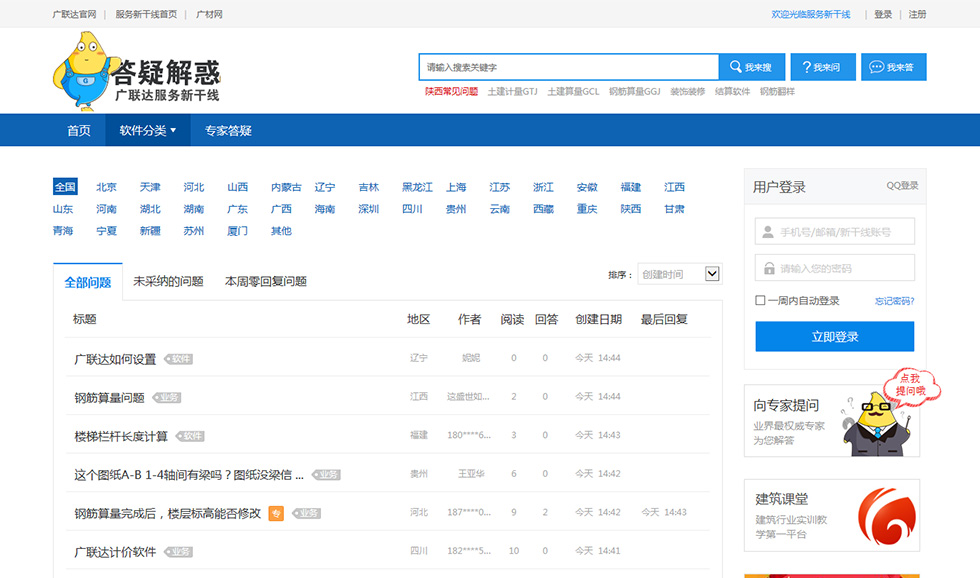Screen dimensions: 980x578
Task: Click the chat bubble 我来答 button
Action: tap(893, 67)
